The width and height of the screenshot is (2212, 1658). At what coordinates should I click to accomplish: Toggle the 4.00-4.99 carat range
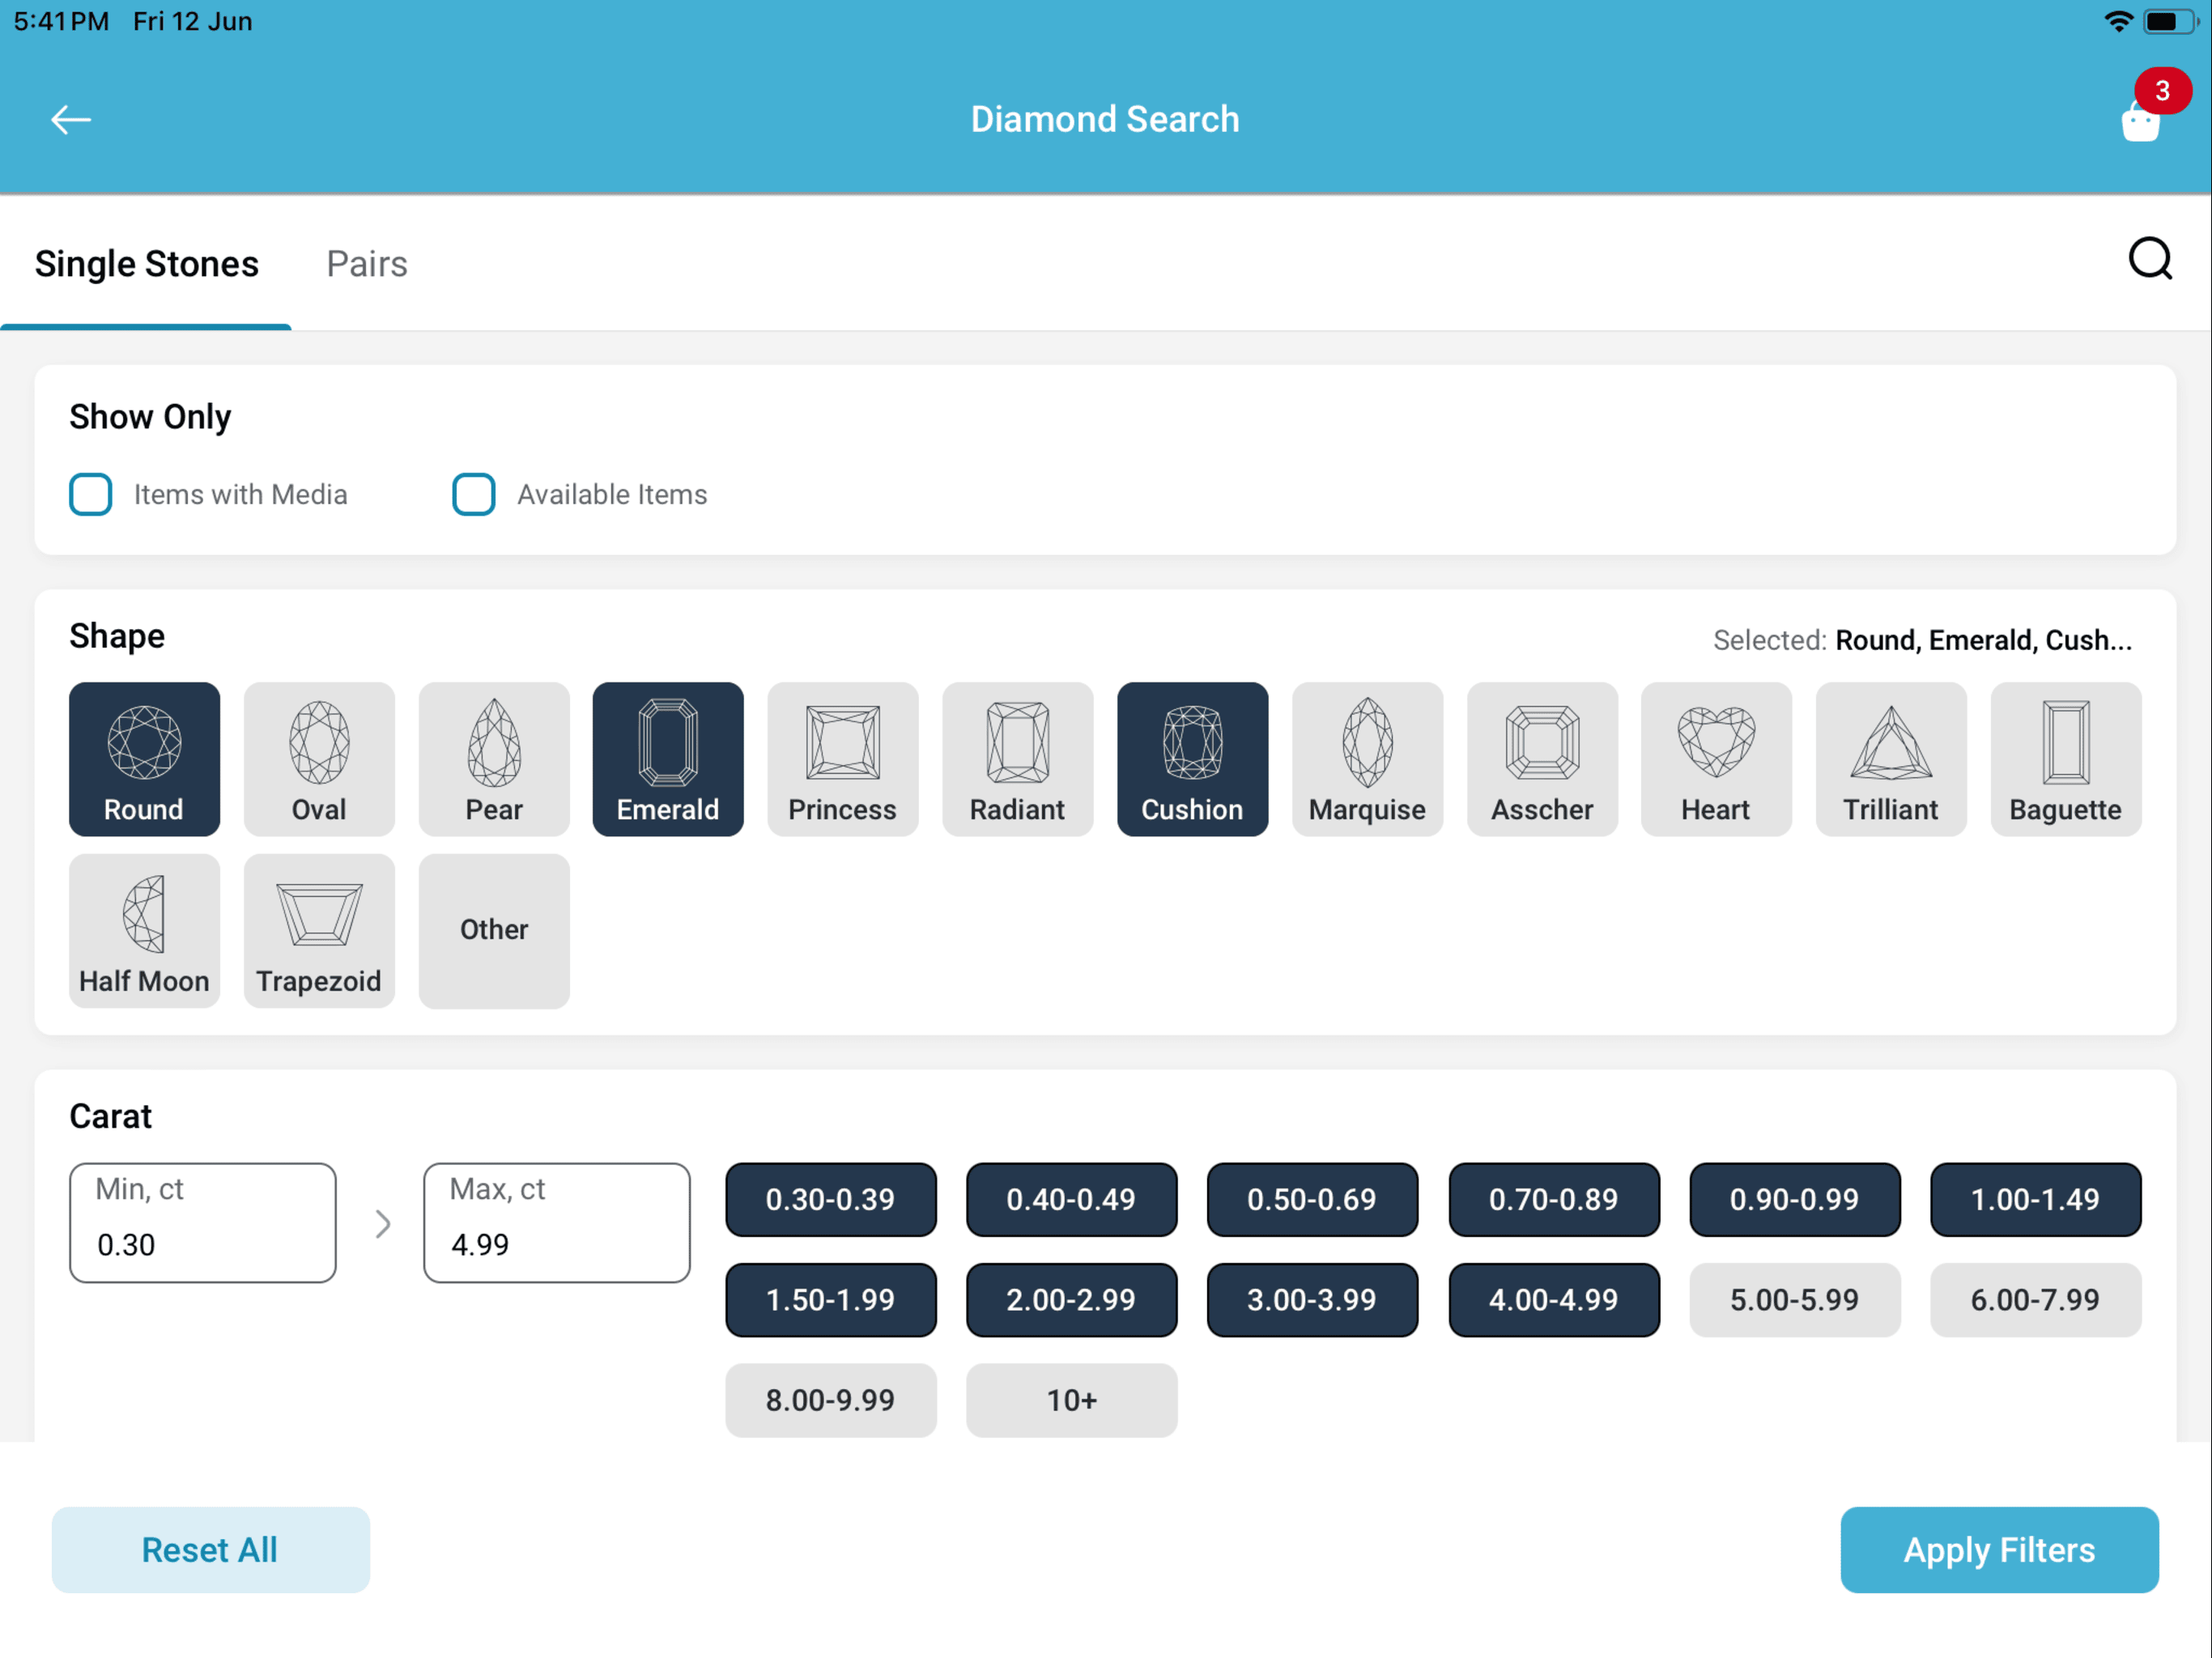(1554, 1300)
